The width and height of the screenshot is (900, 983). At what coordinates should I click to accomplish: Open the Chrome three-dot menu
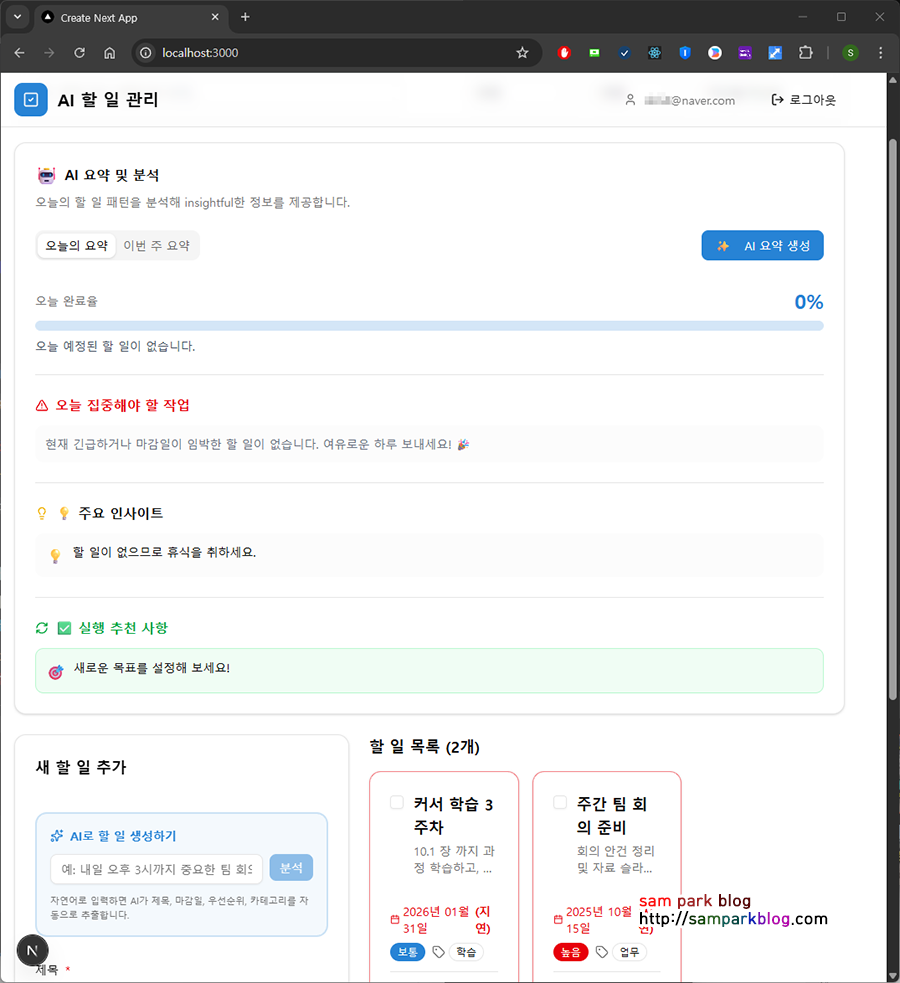[881, 53]
